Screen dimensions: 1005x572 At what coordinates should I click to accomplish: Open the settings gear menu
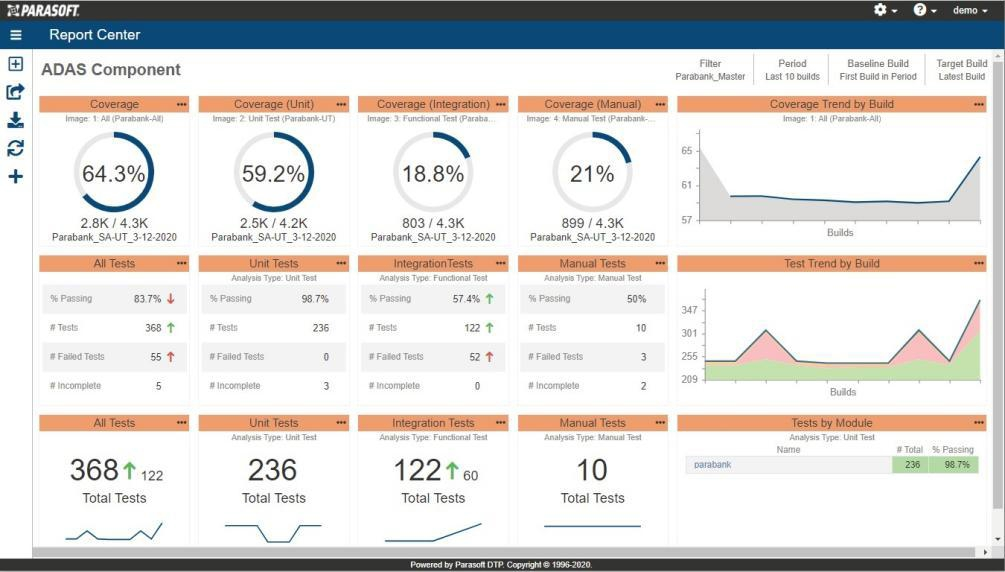click(x=885, y=10)
